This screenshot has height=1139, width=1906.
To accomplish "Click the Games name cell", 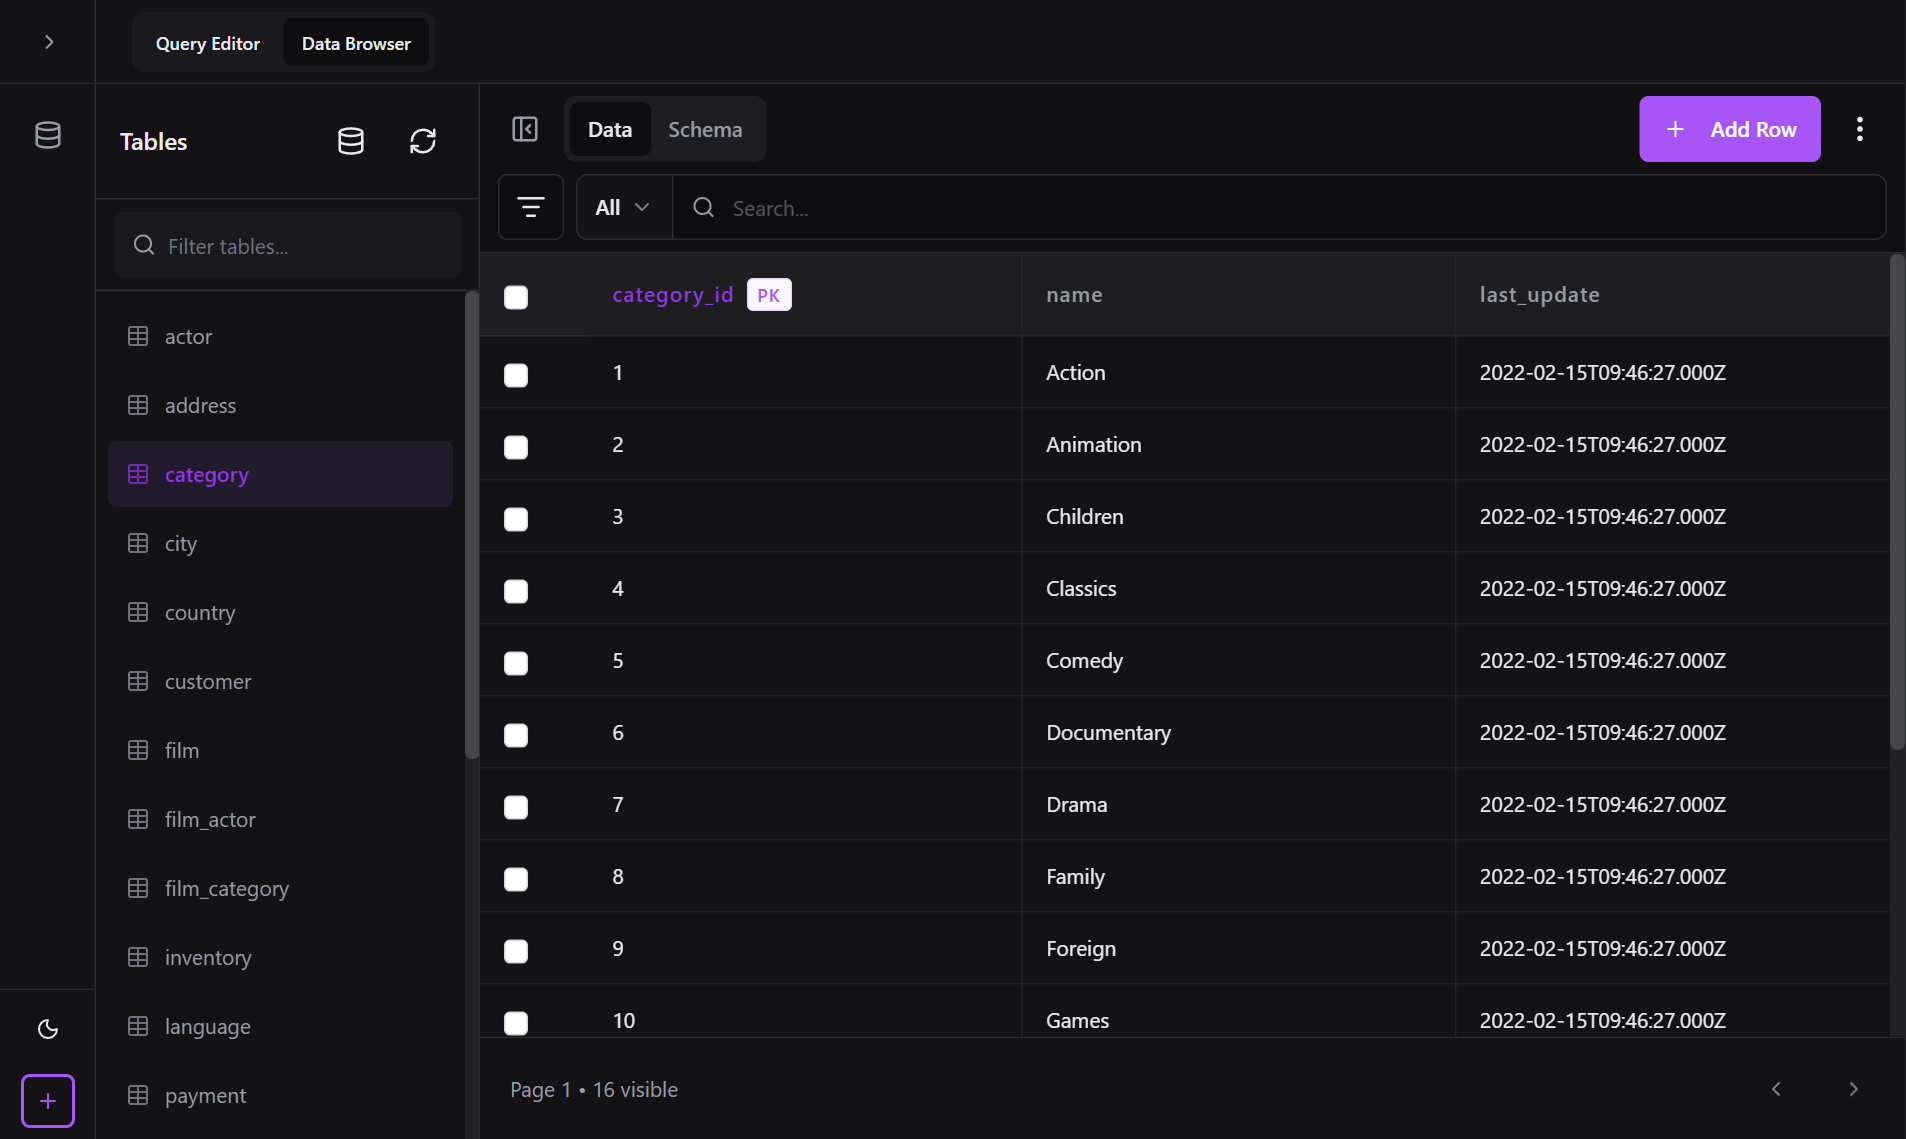I will [x=1238, y=1012].
